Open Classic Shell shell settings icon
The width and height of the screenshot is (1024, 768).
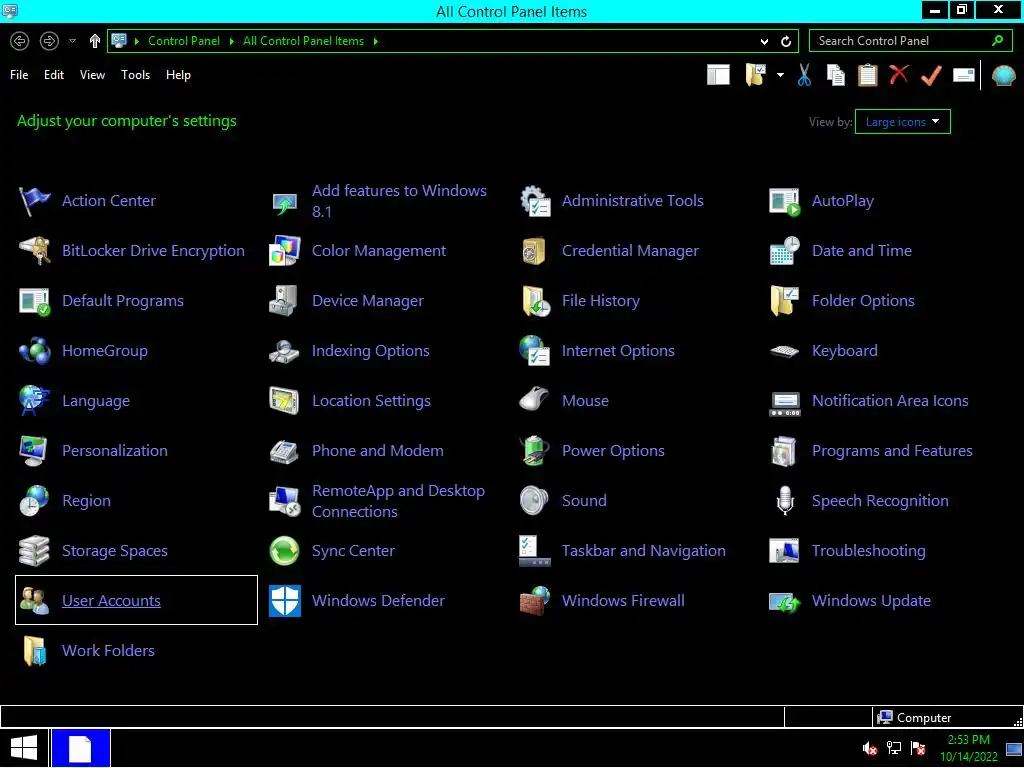coord(1004,75)
